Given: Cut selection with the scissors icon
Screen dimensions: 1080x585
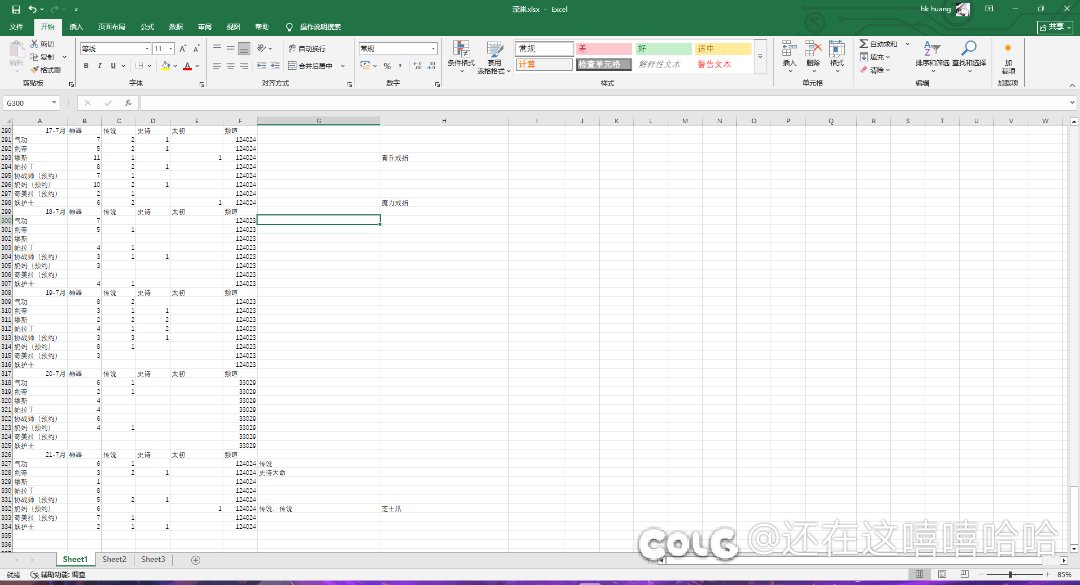Looking at the screenshot, I should point(42,44).
